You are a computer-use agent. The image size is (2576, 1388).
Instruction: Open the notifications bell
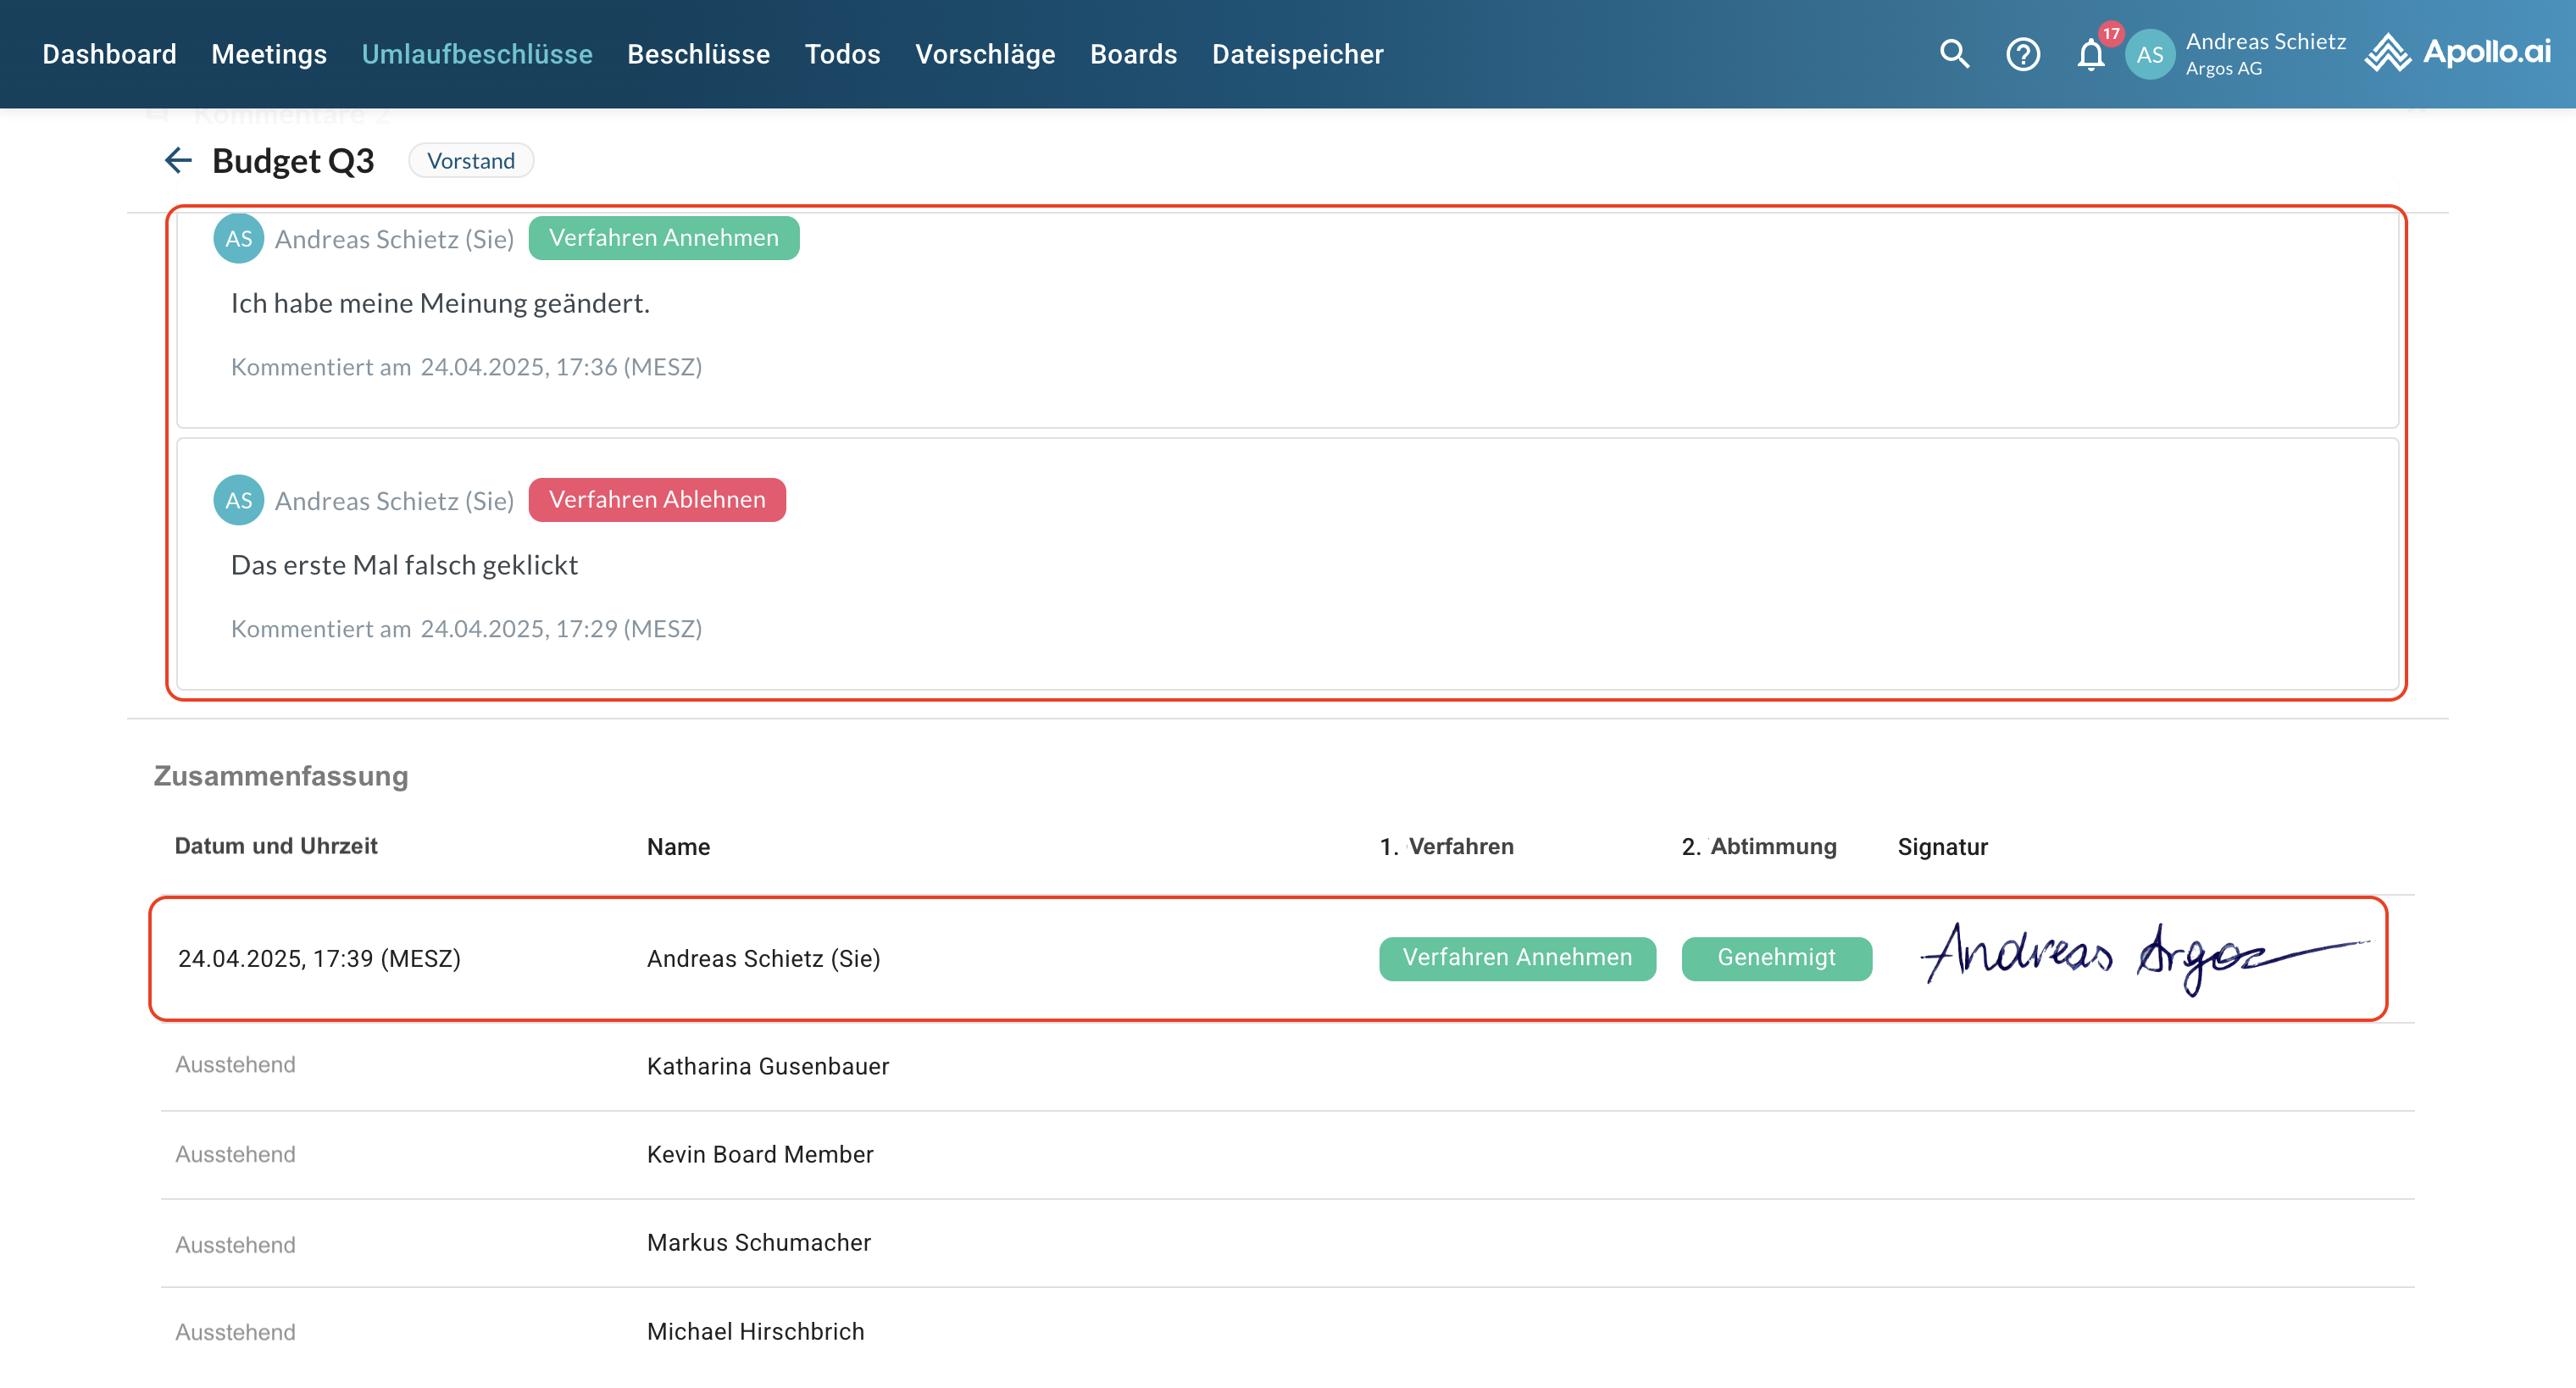2090,55
